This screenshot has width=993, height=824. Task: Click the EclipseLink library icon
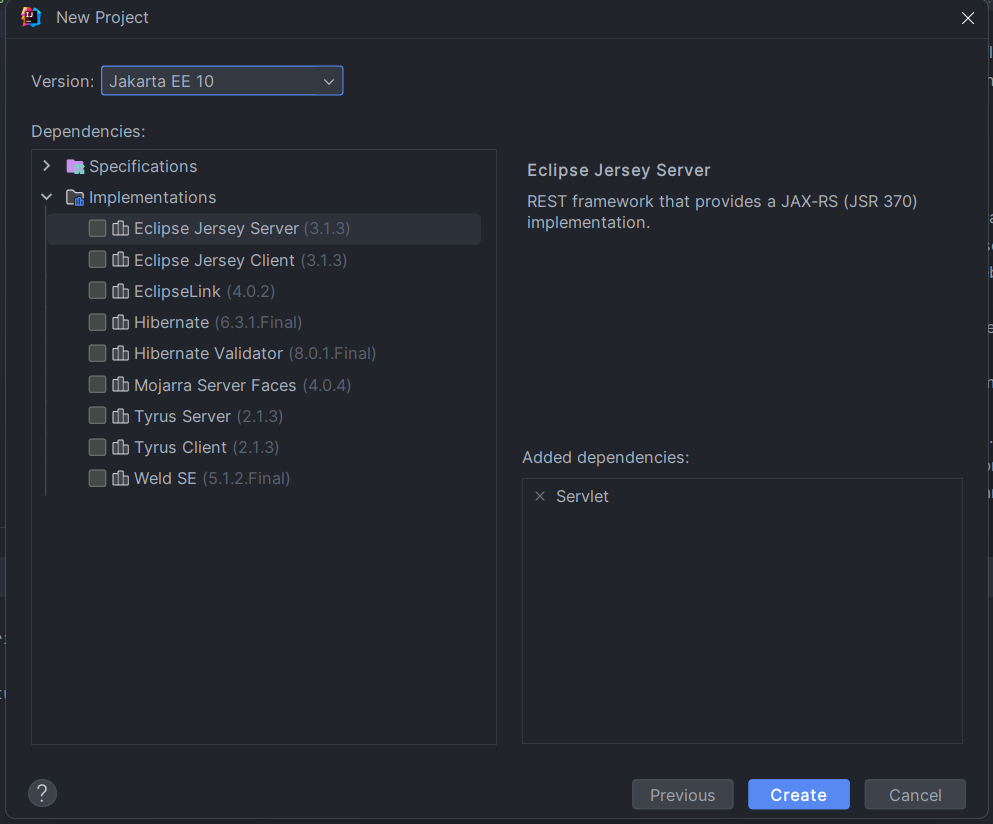[120, 291]
